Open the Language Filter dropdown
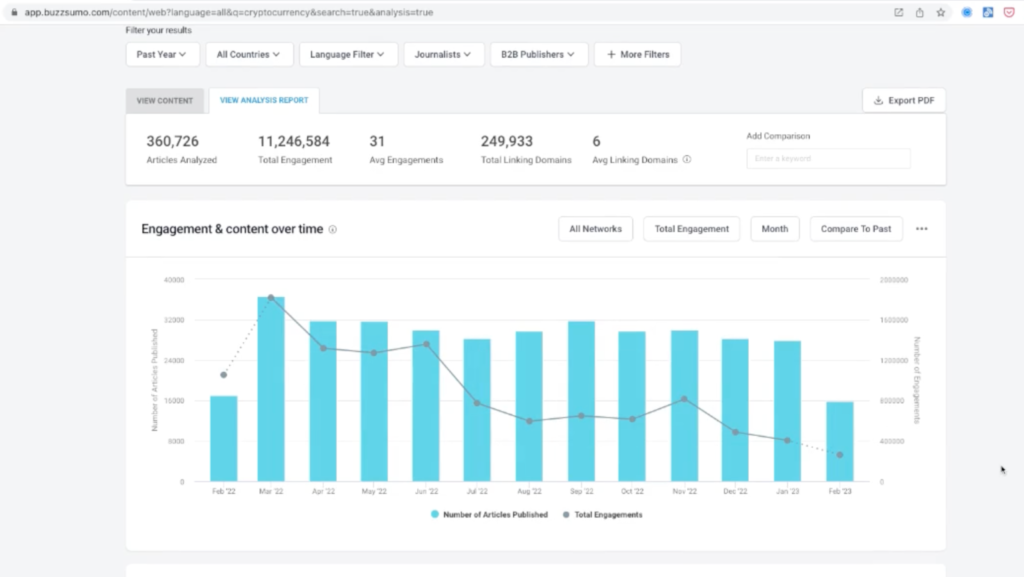This screenshot has width=1024, height=577. point(347,54)
